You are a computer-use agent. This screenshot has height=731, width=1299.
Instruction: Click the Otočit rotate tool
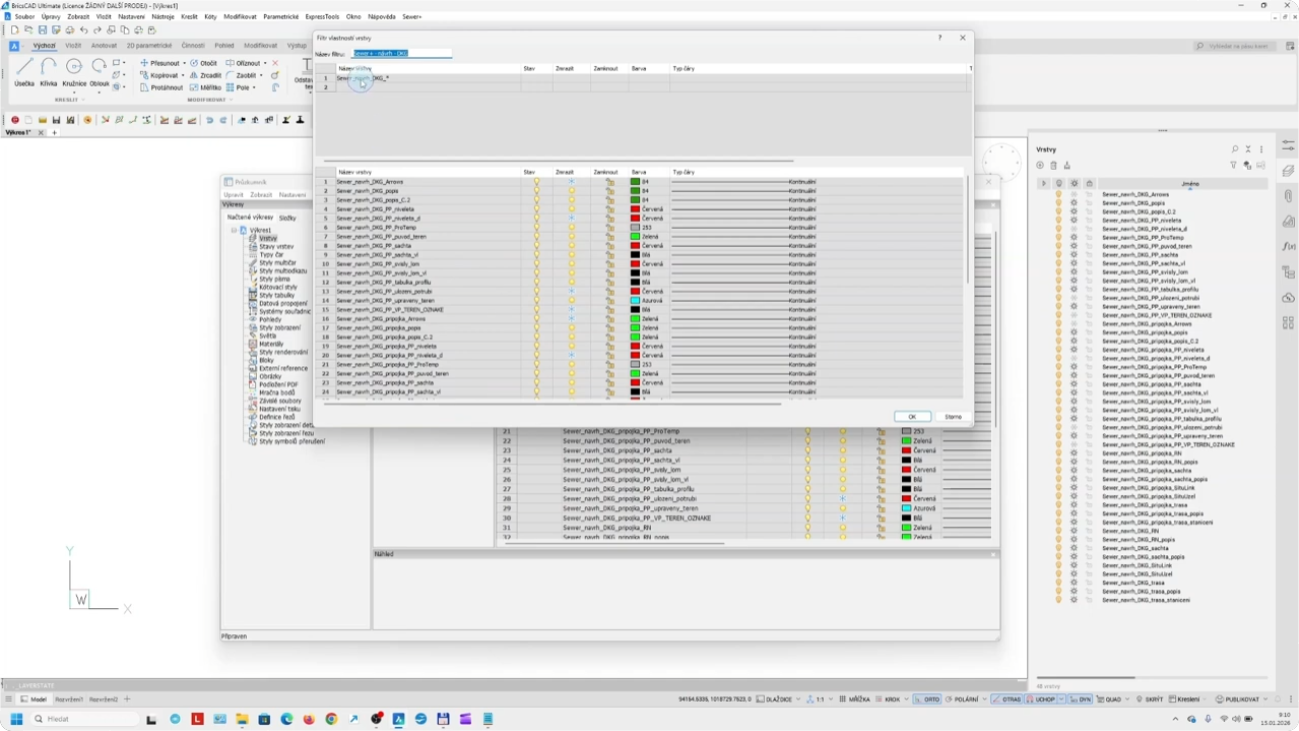pos(204,63)
